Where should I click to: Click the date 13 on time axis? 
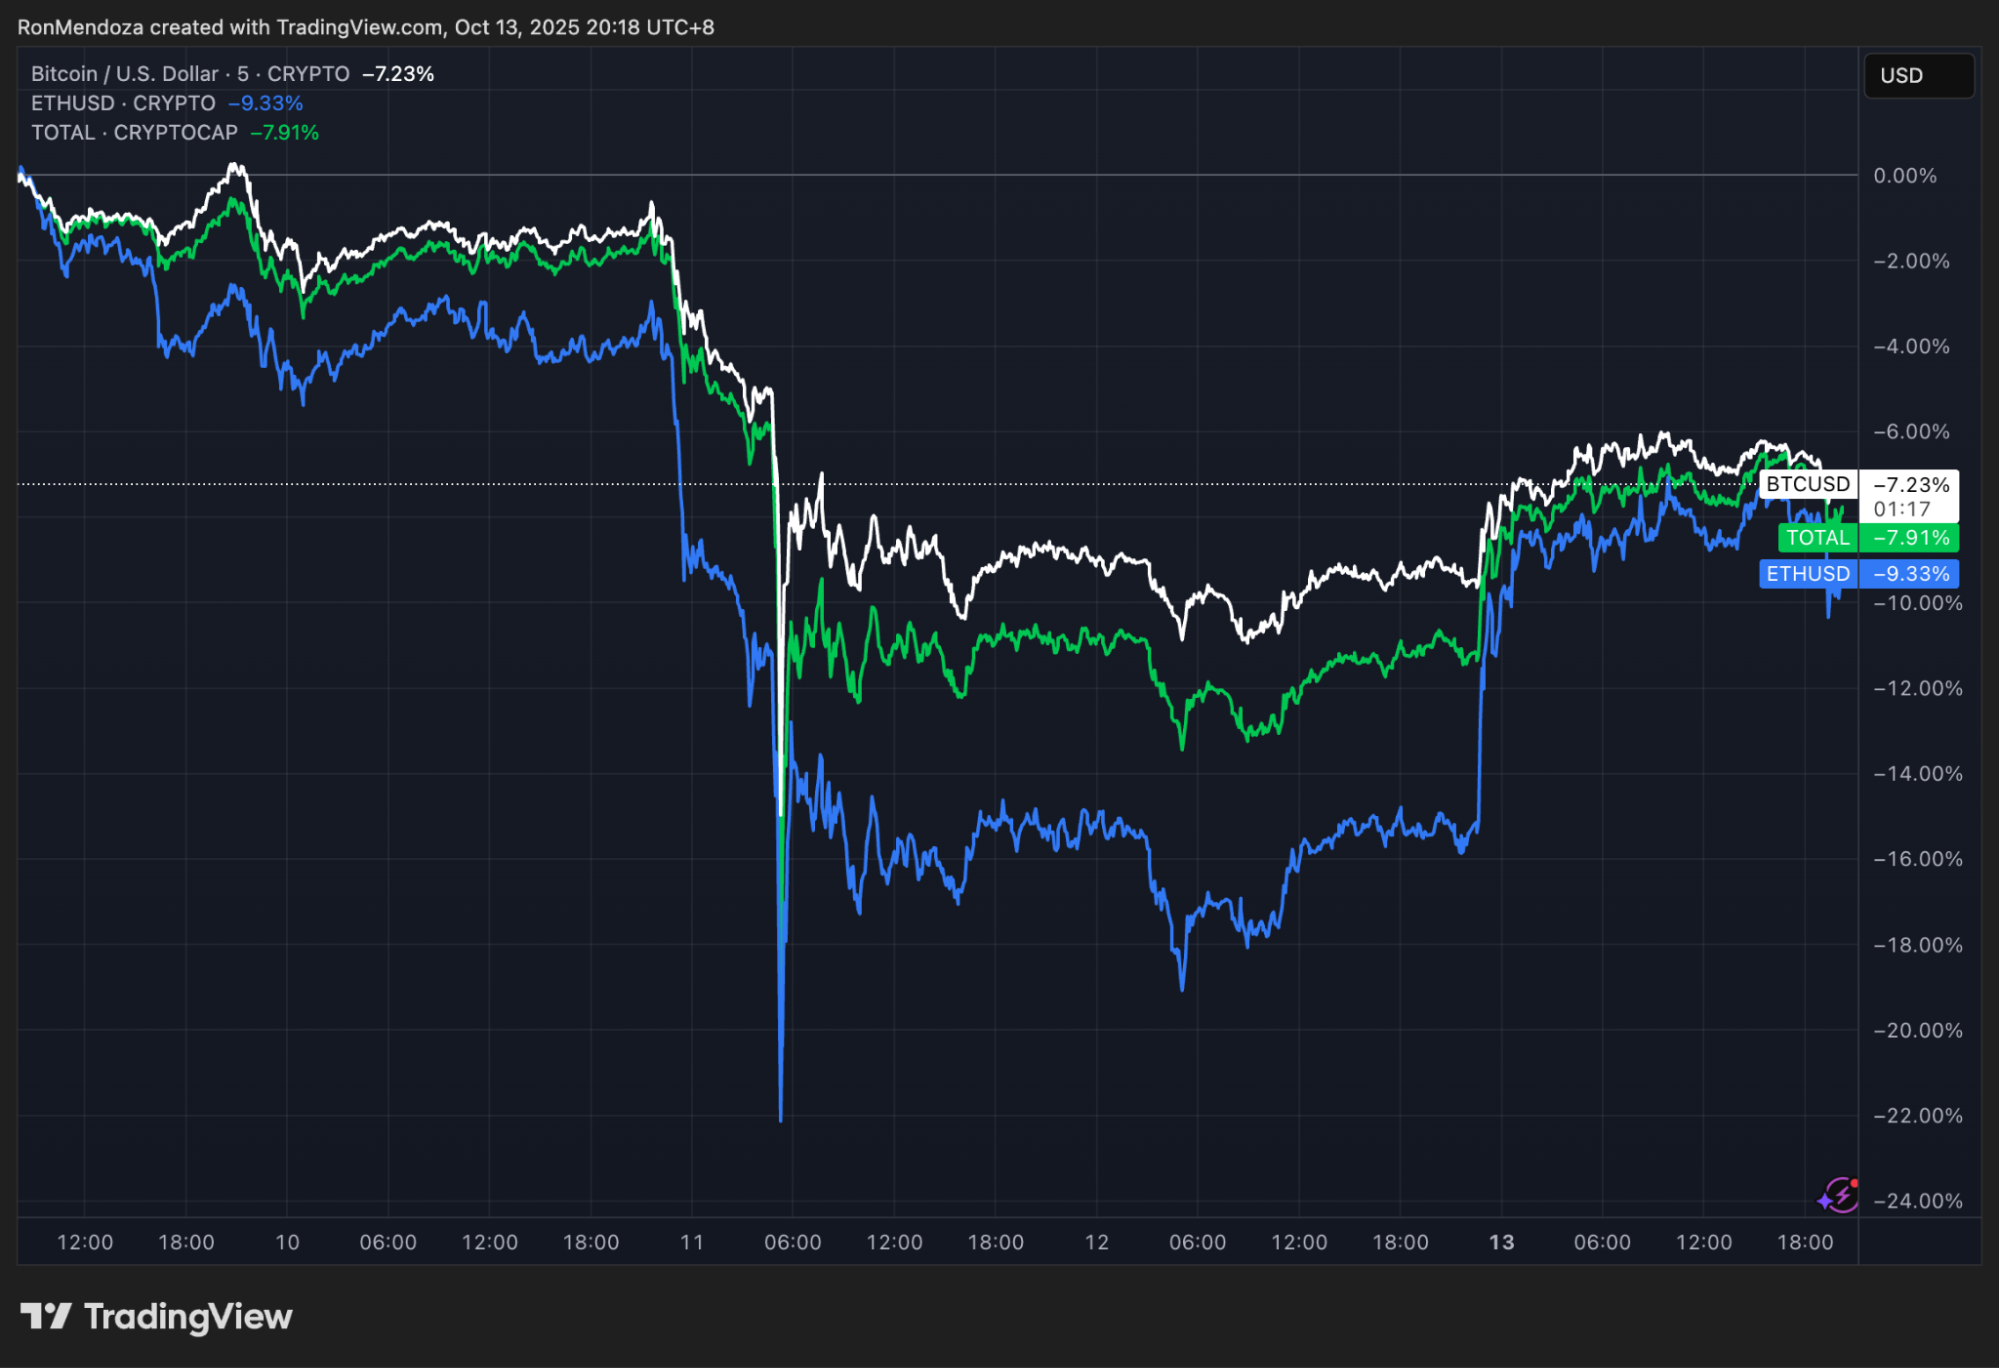[x=1501, y=1242]
